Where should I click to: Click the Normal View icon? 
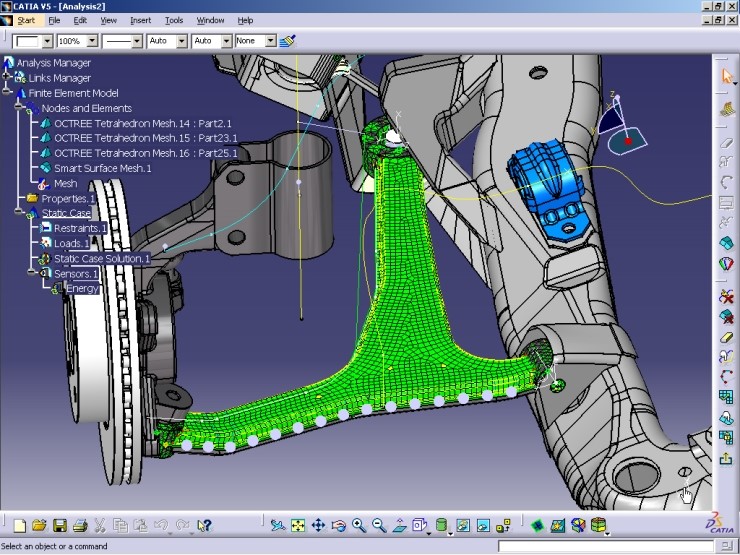click(x=400, y=525)
